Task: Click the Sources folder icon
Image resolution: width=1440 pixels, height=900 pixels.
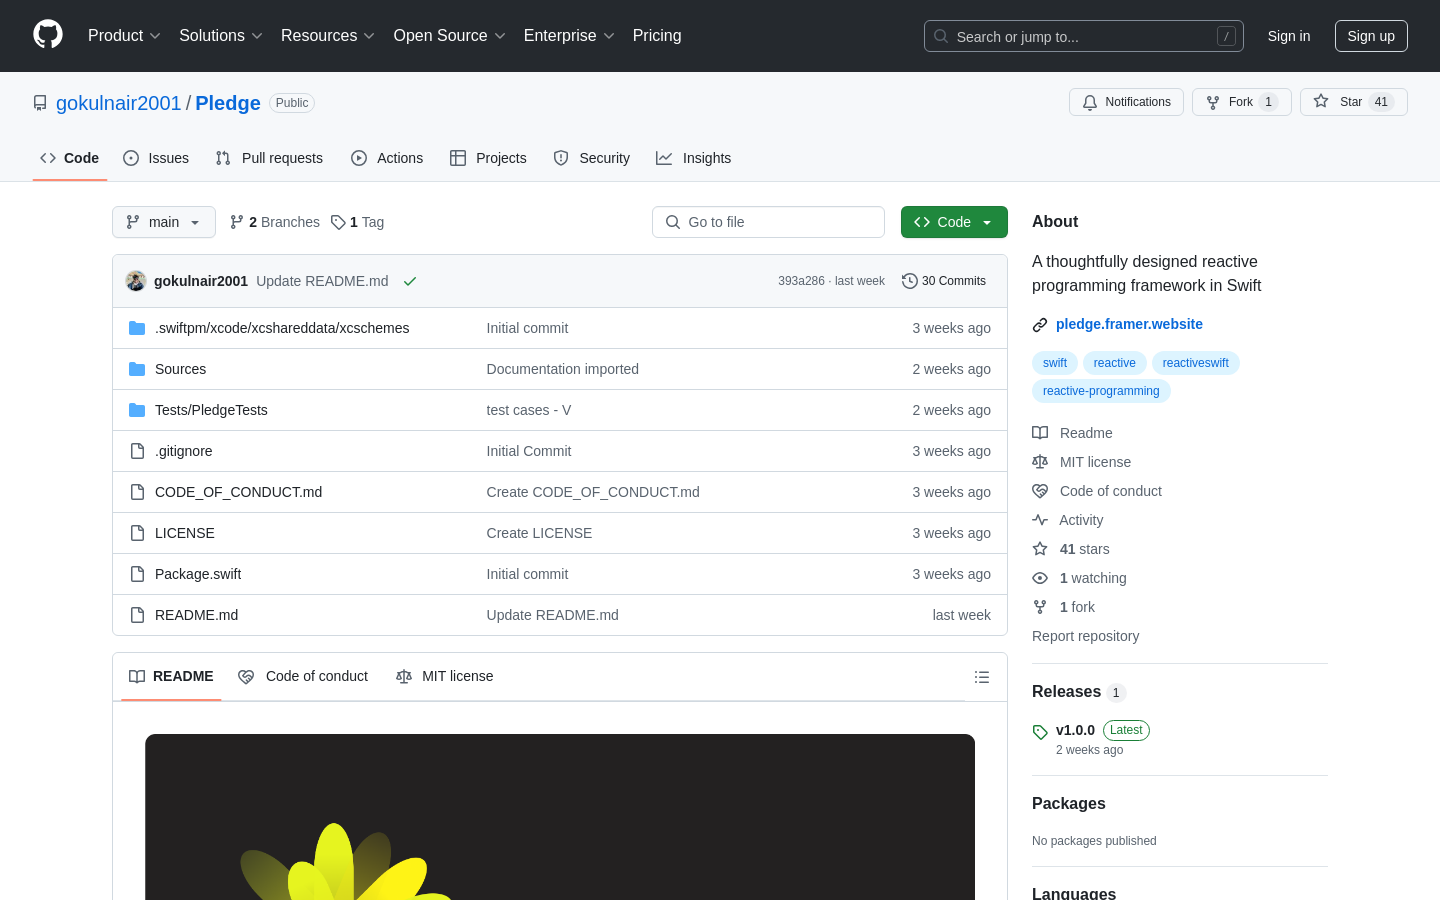Action: [137, 369]
